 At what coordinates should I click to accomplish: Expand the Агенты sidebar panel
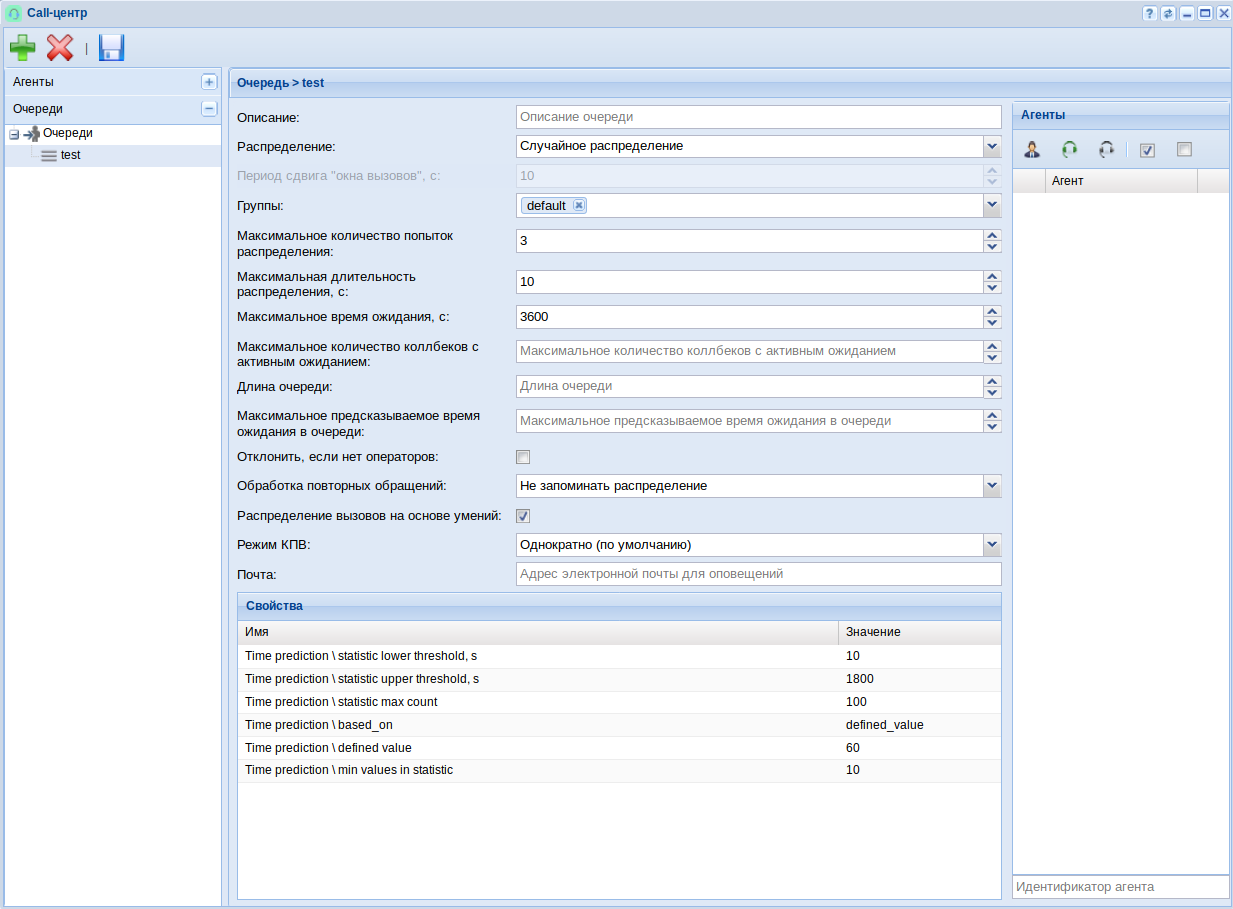(209, 82)
